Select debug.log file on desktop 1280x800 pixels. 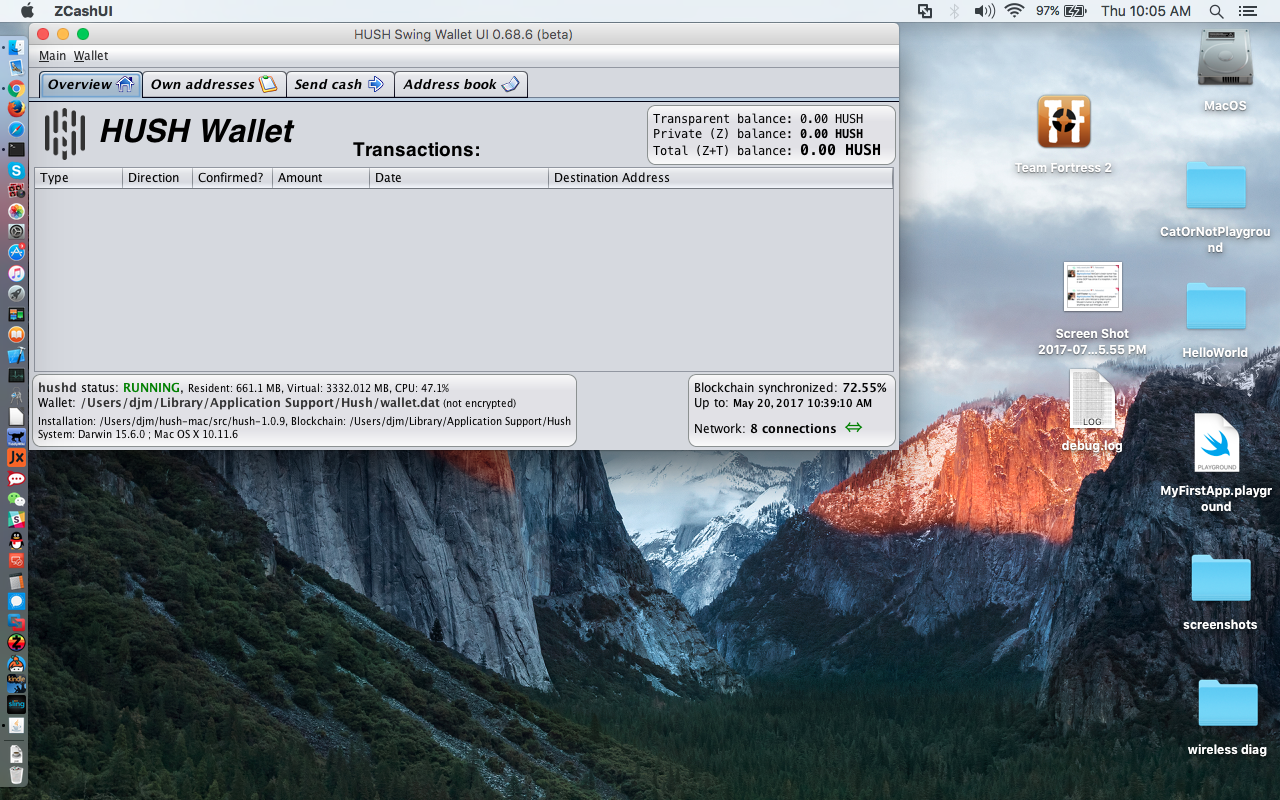pos(1092,399)
